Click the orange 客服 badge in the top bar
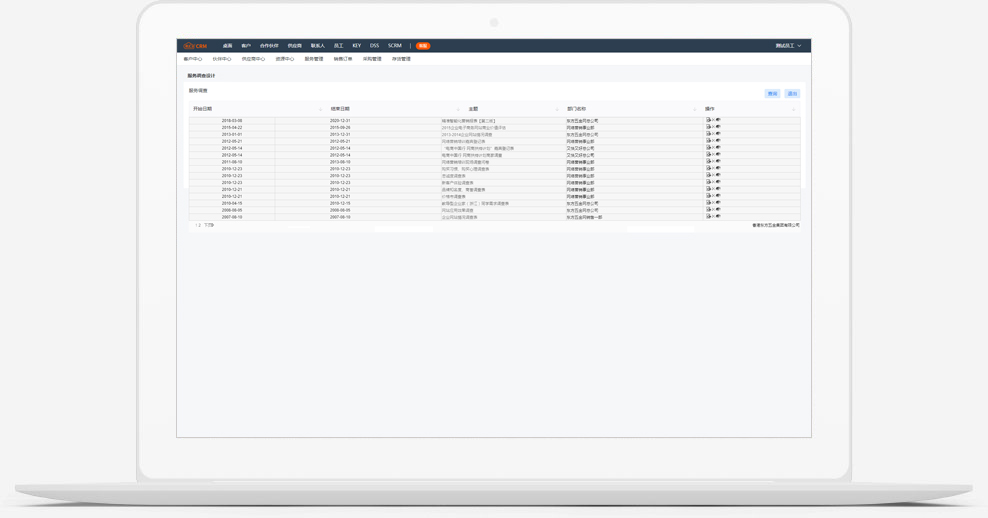The image size is (988, 518). [x=423, y=46]
